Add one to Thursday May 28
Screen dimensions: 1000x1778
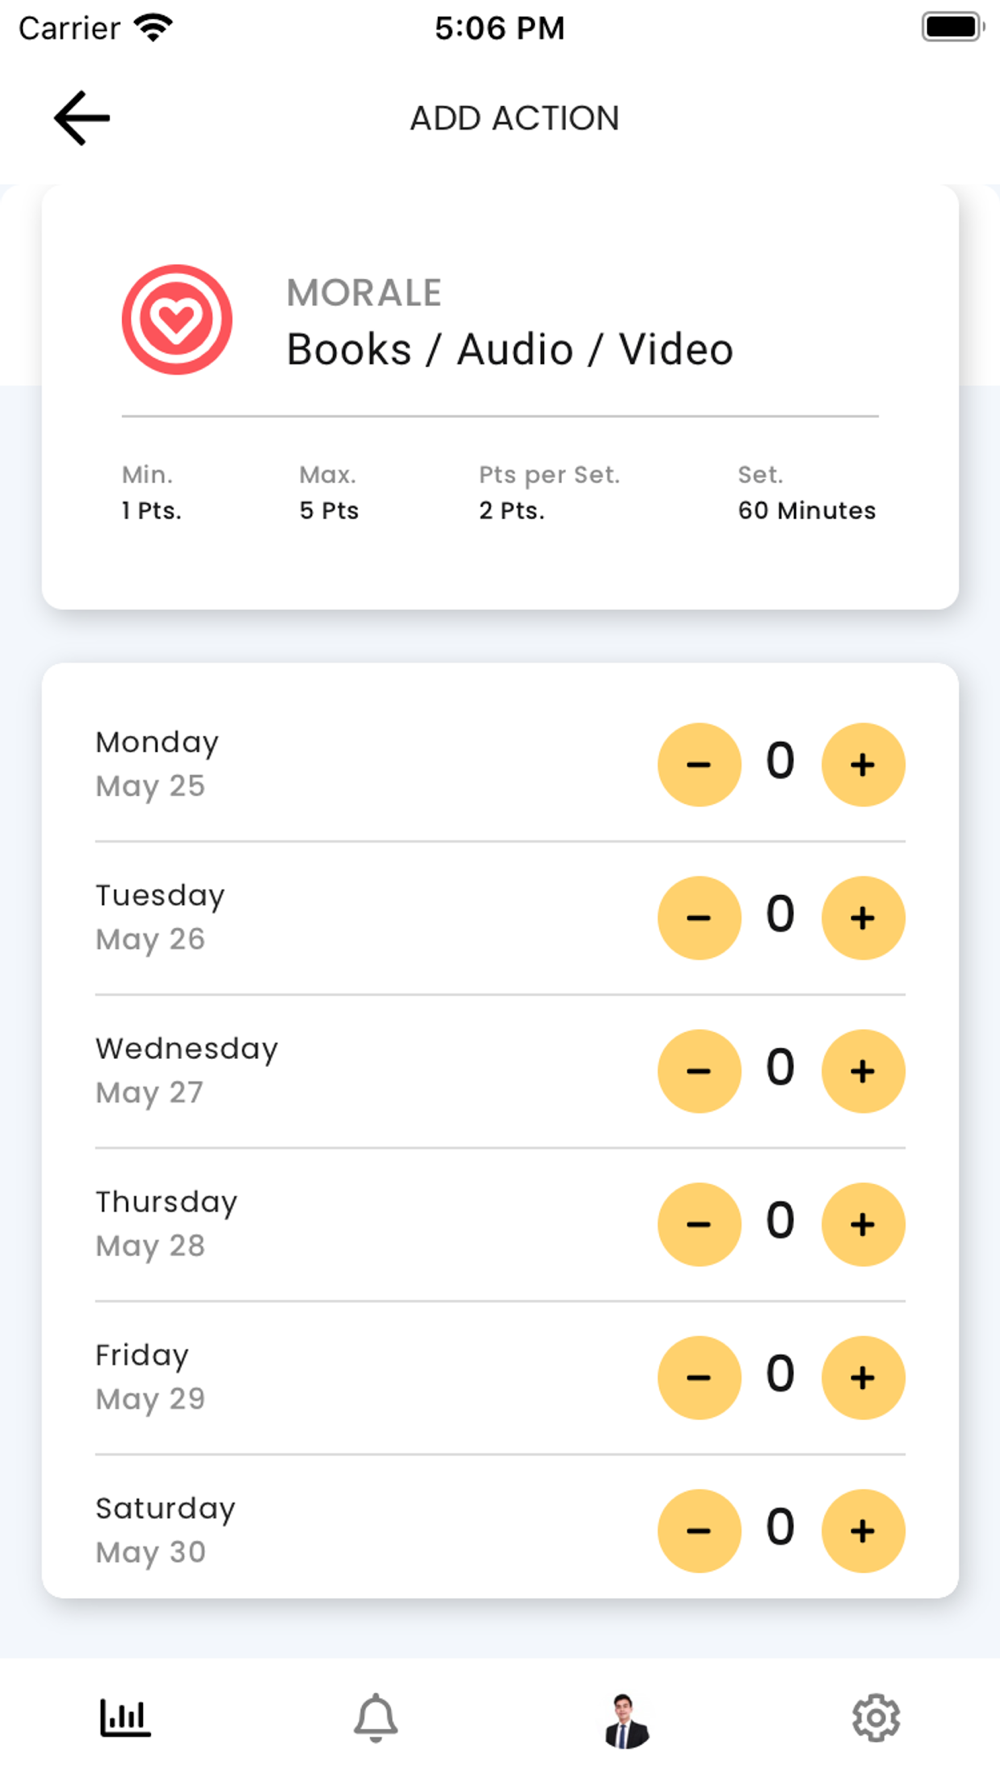coord(863,1225)
